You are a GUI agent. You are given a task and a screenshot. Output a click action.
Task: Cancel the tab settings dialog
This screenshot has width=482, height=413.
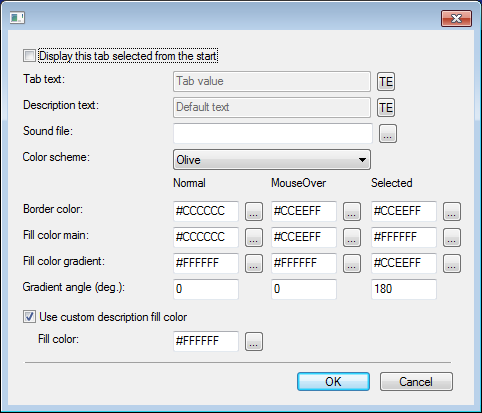[416, 382]
